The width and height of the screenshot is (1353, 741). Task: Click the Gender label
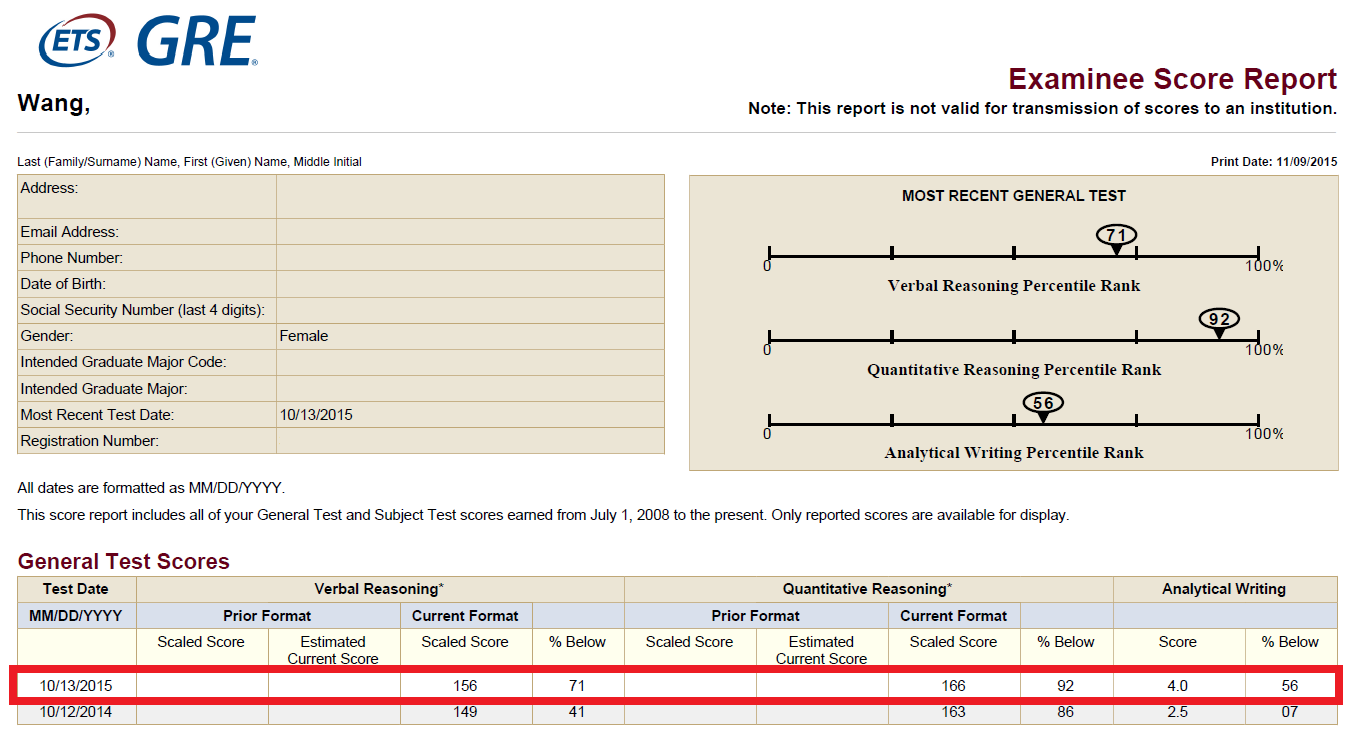click(47, 336)
